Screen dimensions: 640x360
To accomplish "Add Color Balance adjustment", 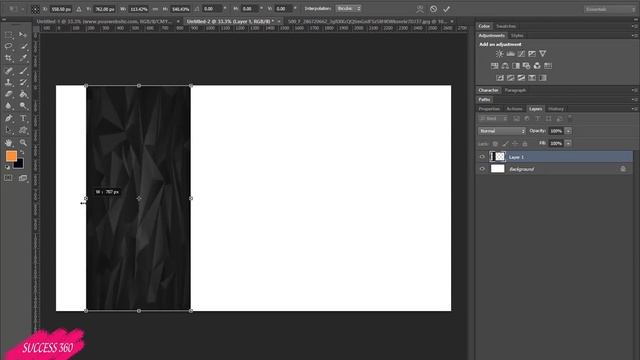I will pyautogui.click(x=505, y=66).
